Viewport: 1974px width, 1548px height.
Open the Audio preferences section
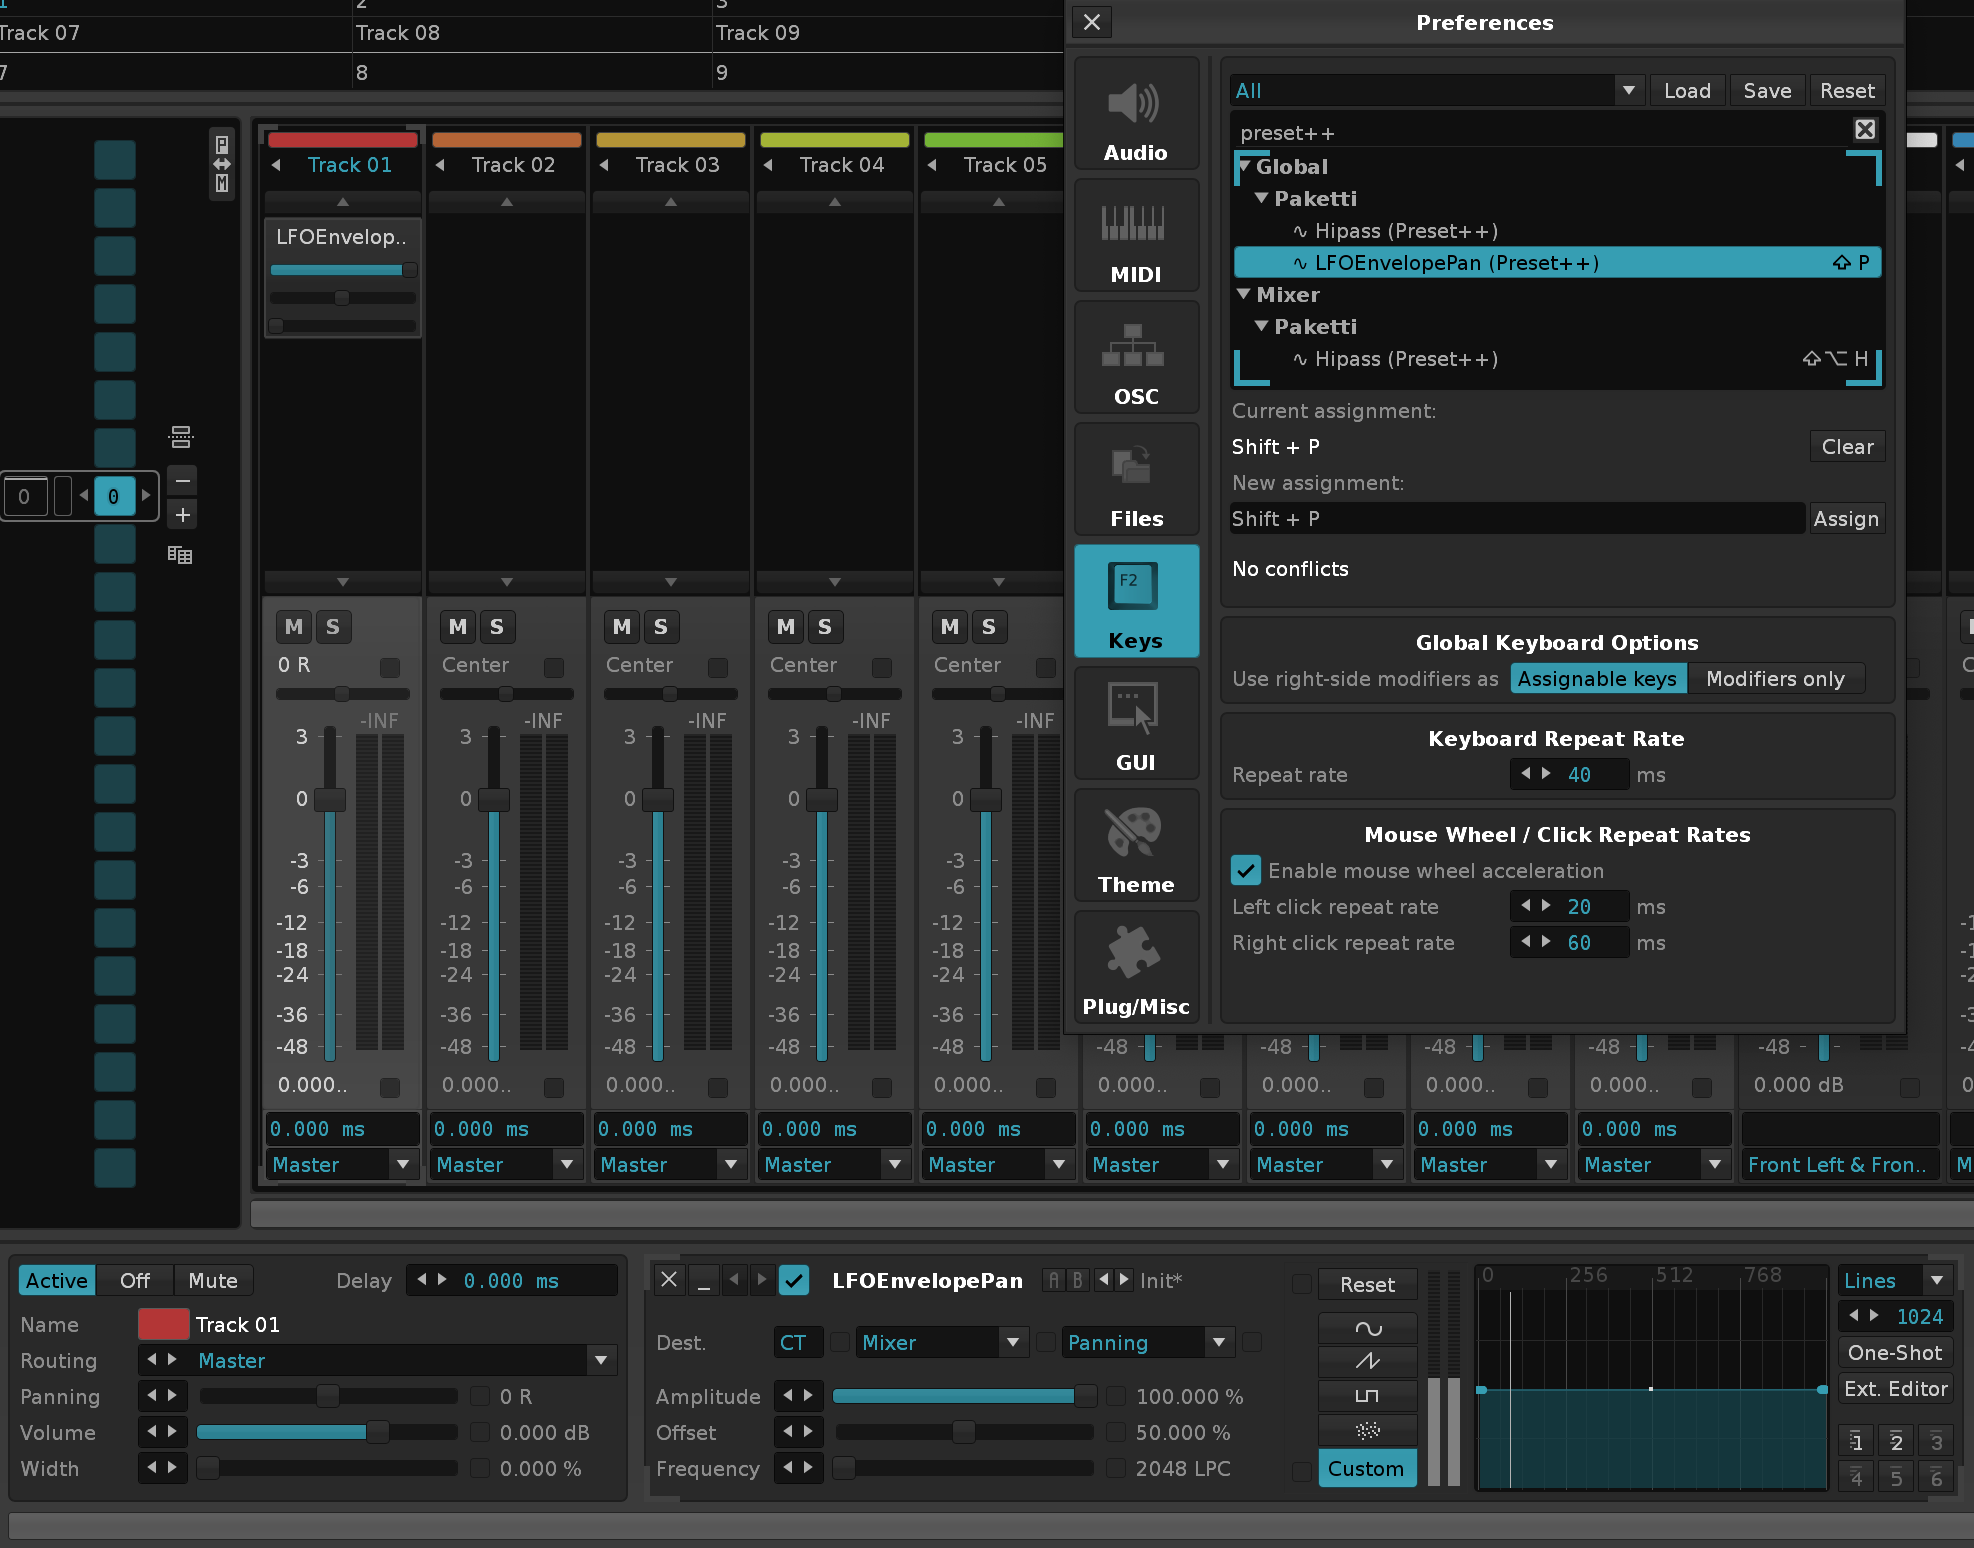tap(1136, 114)
